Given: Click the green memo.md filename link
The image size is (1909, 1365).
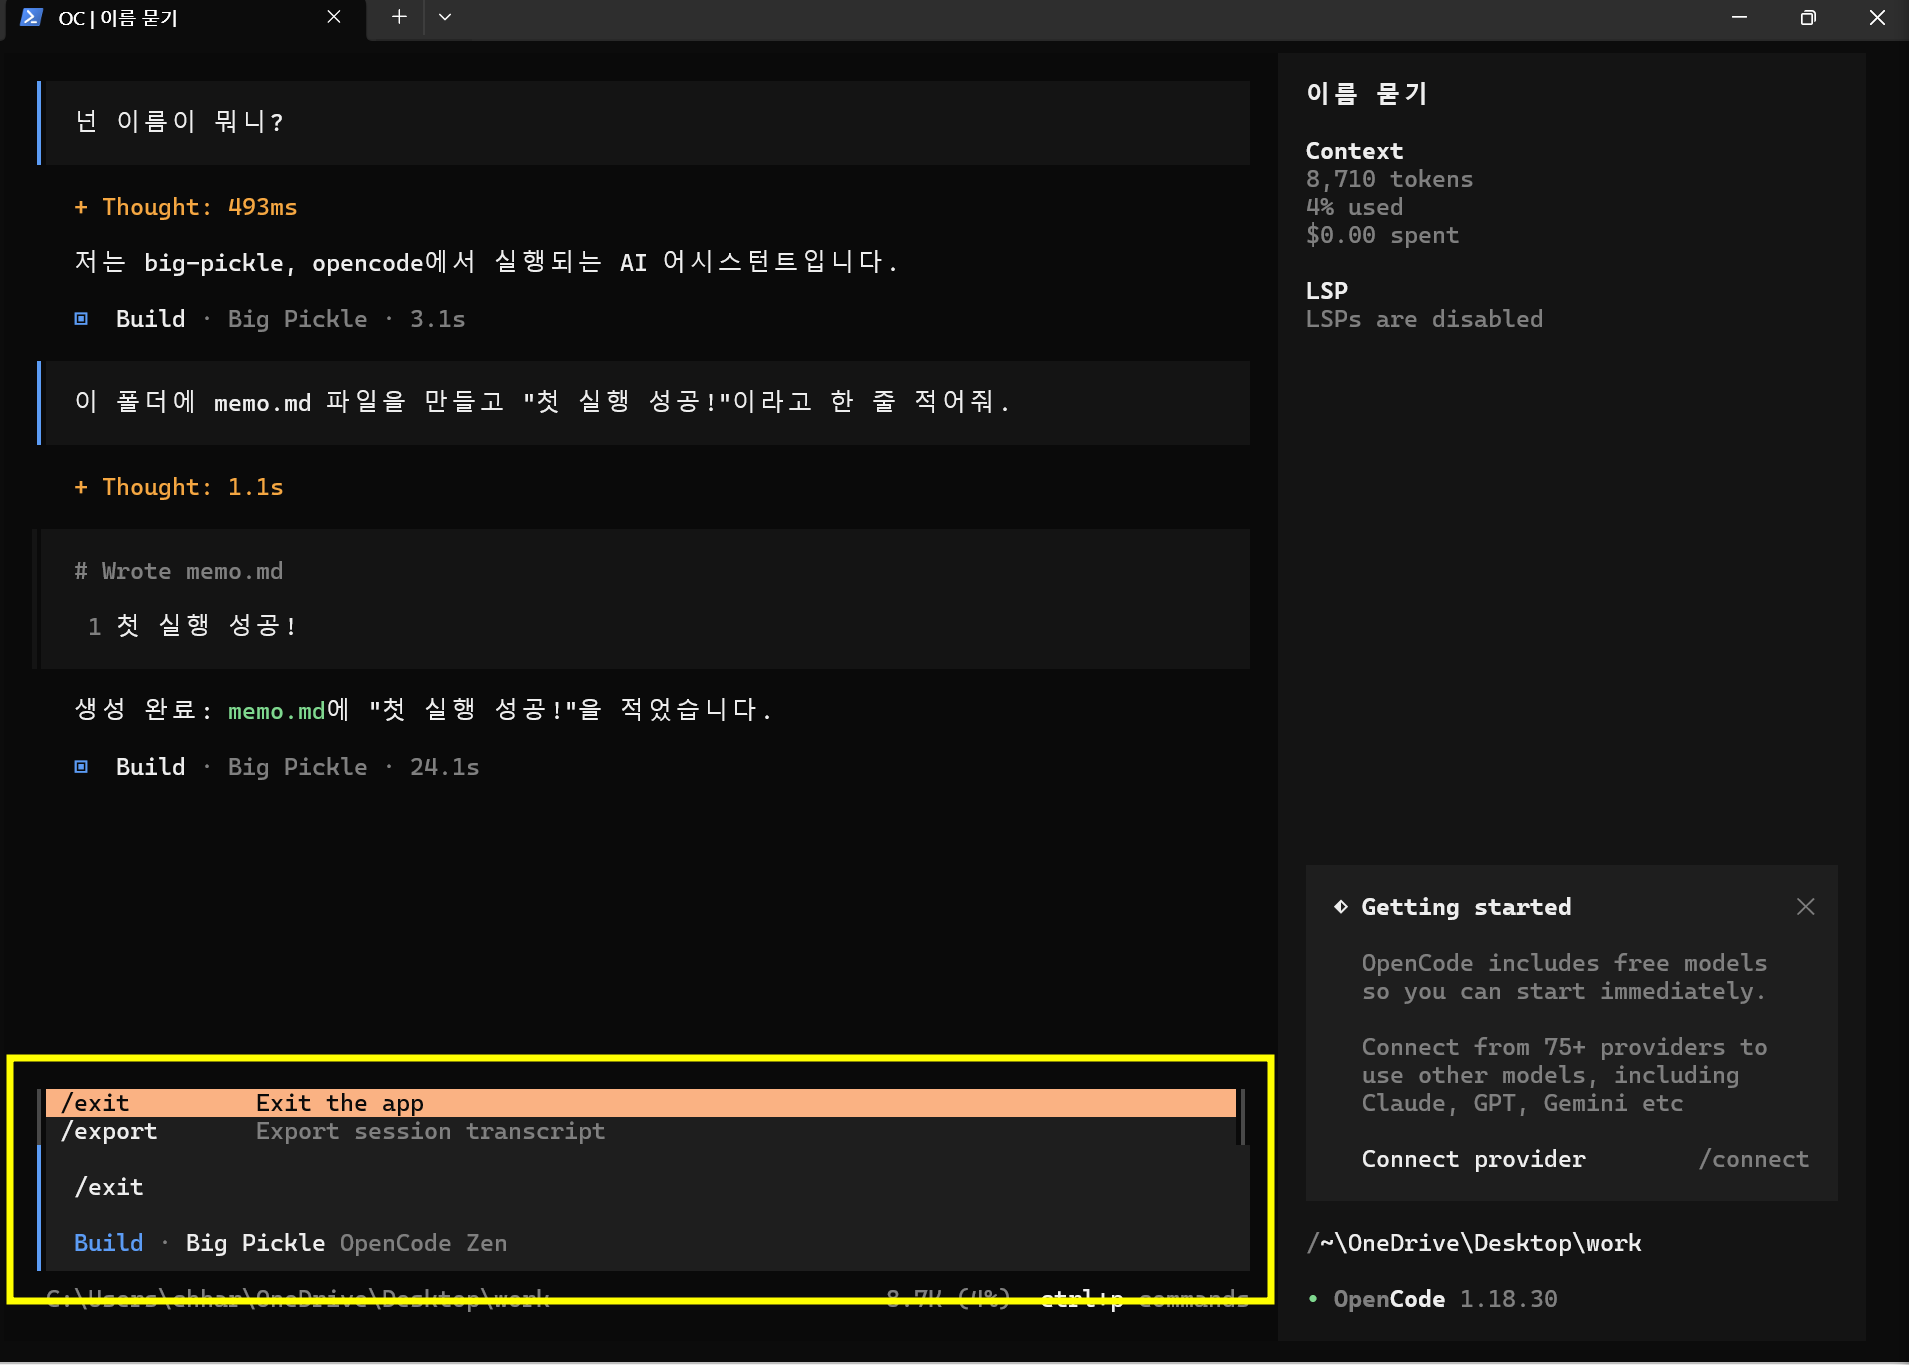Looking at the screenshot, I should (x=277, y=711).
